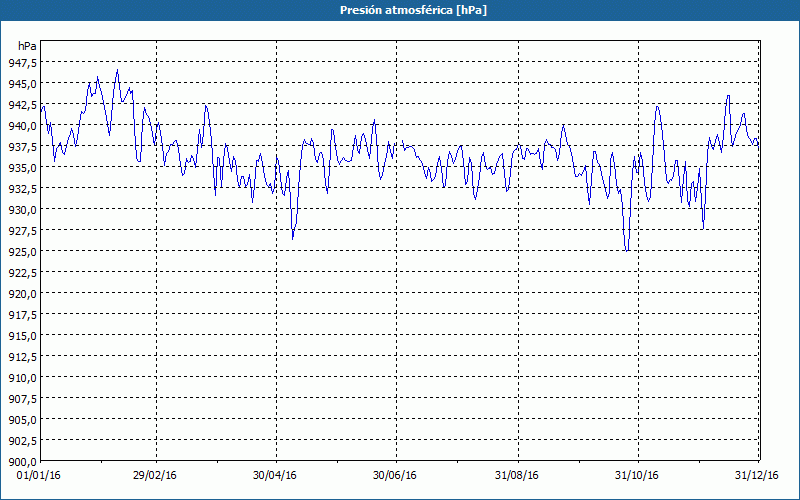Select the 940,0 axis value
This screenshot has height=500, width=800.
tap(22, 126)
